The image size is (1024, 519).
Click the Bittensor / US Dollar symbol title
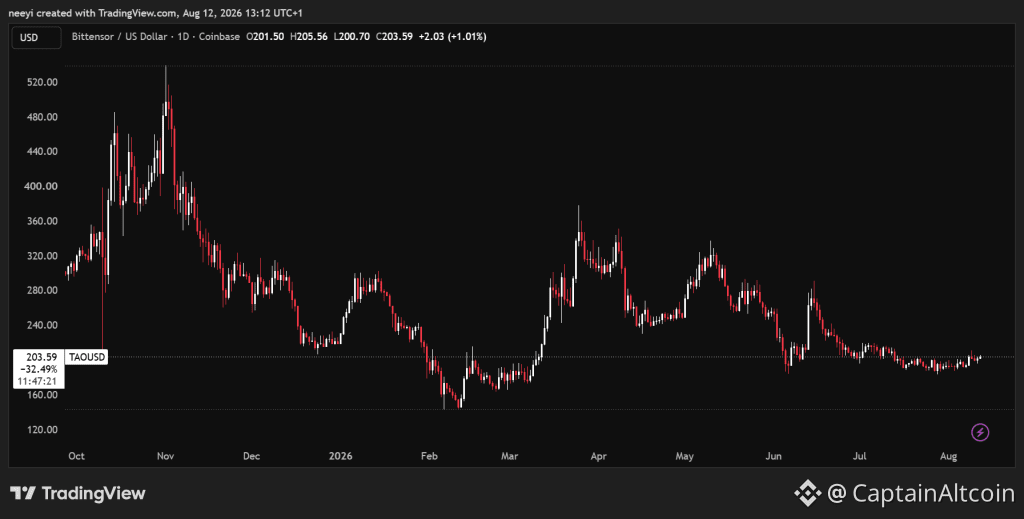point(119,37)
